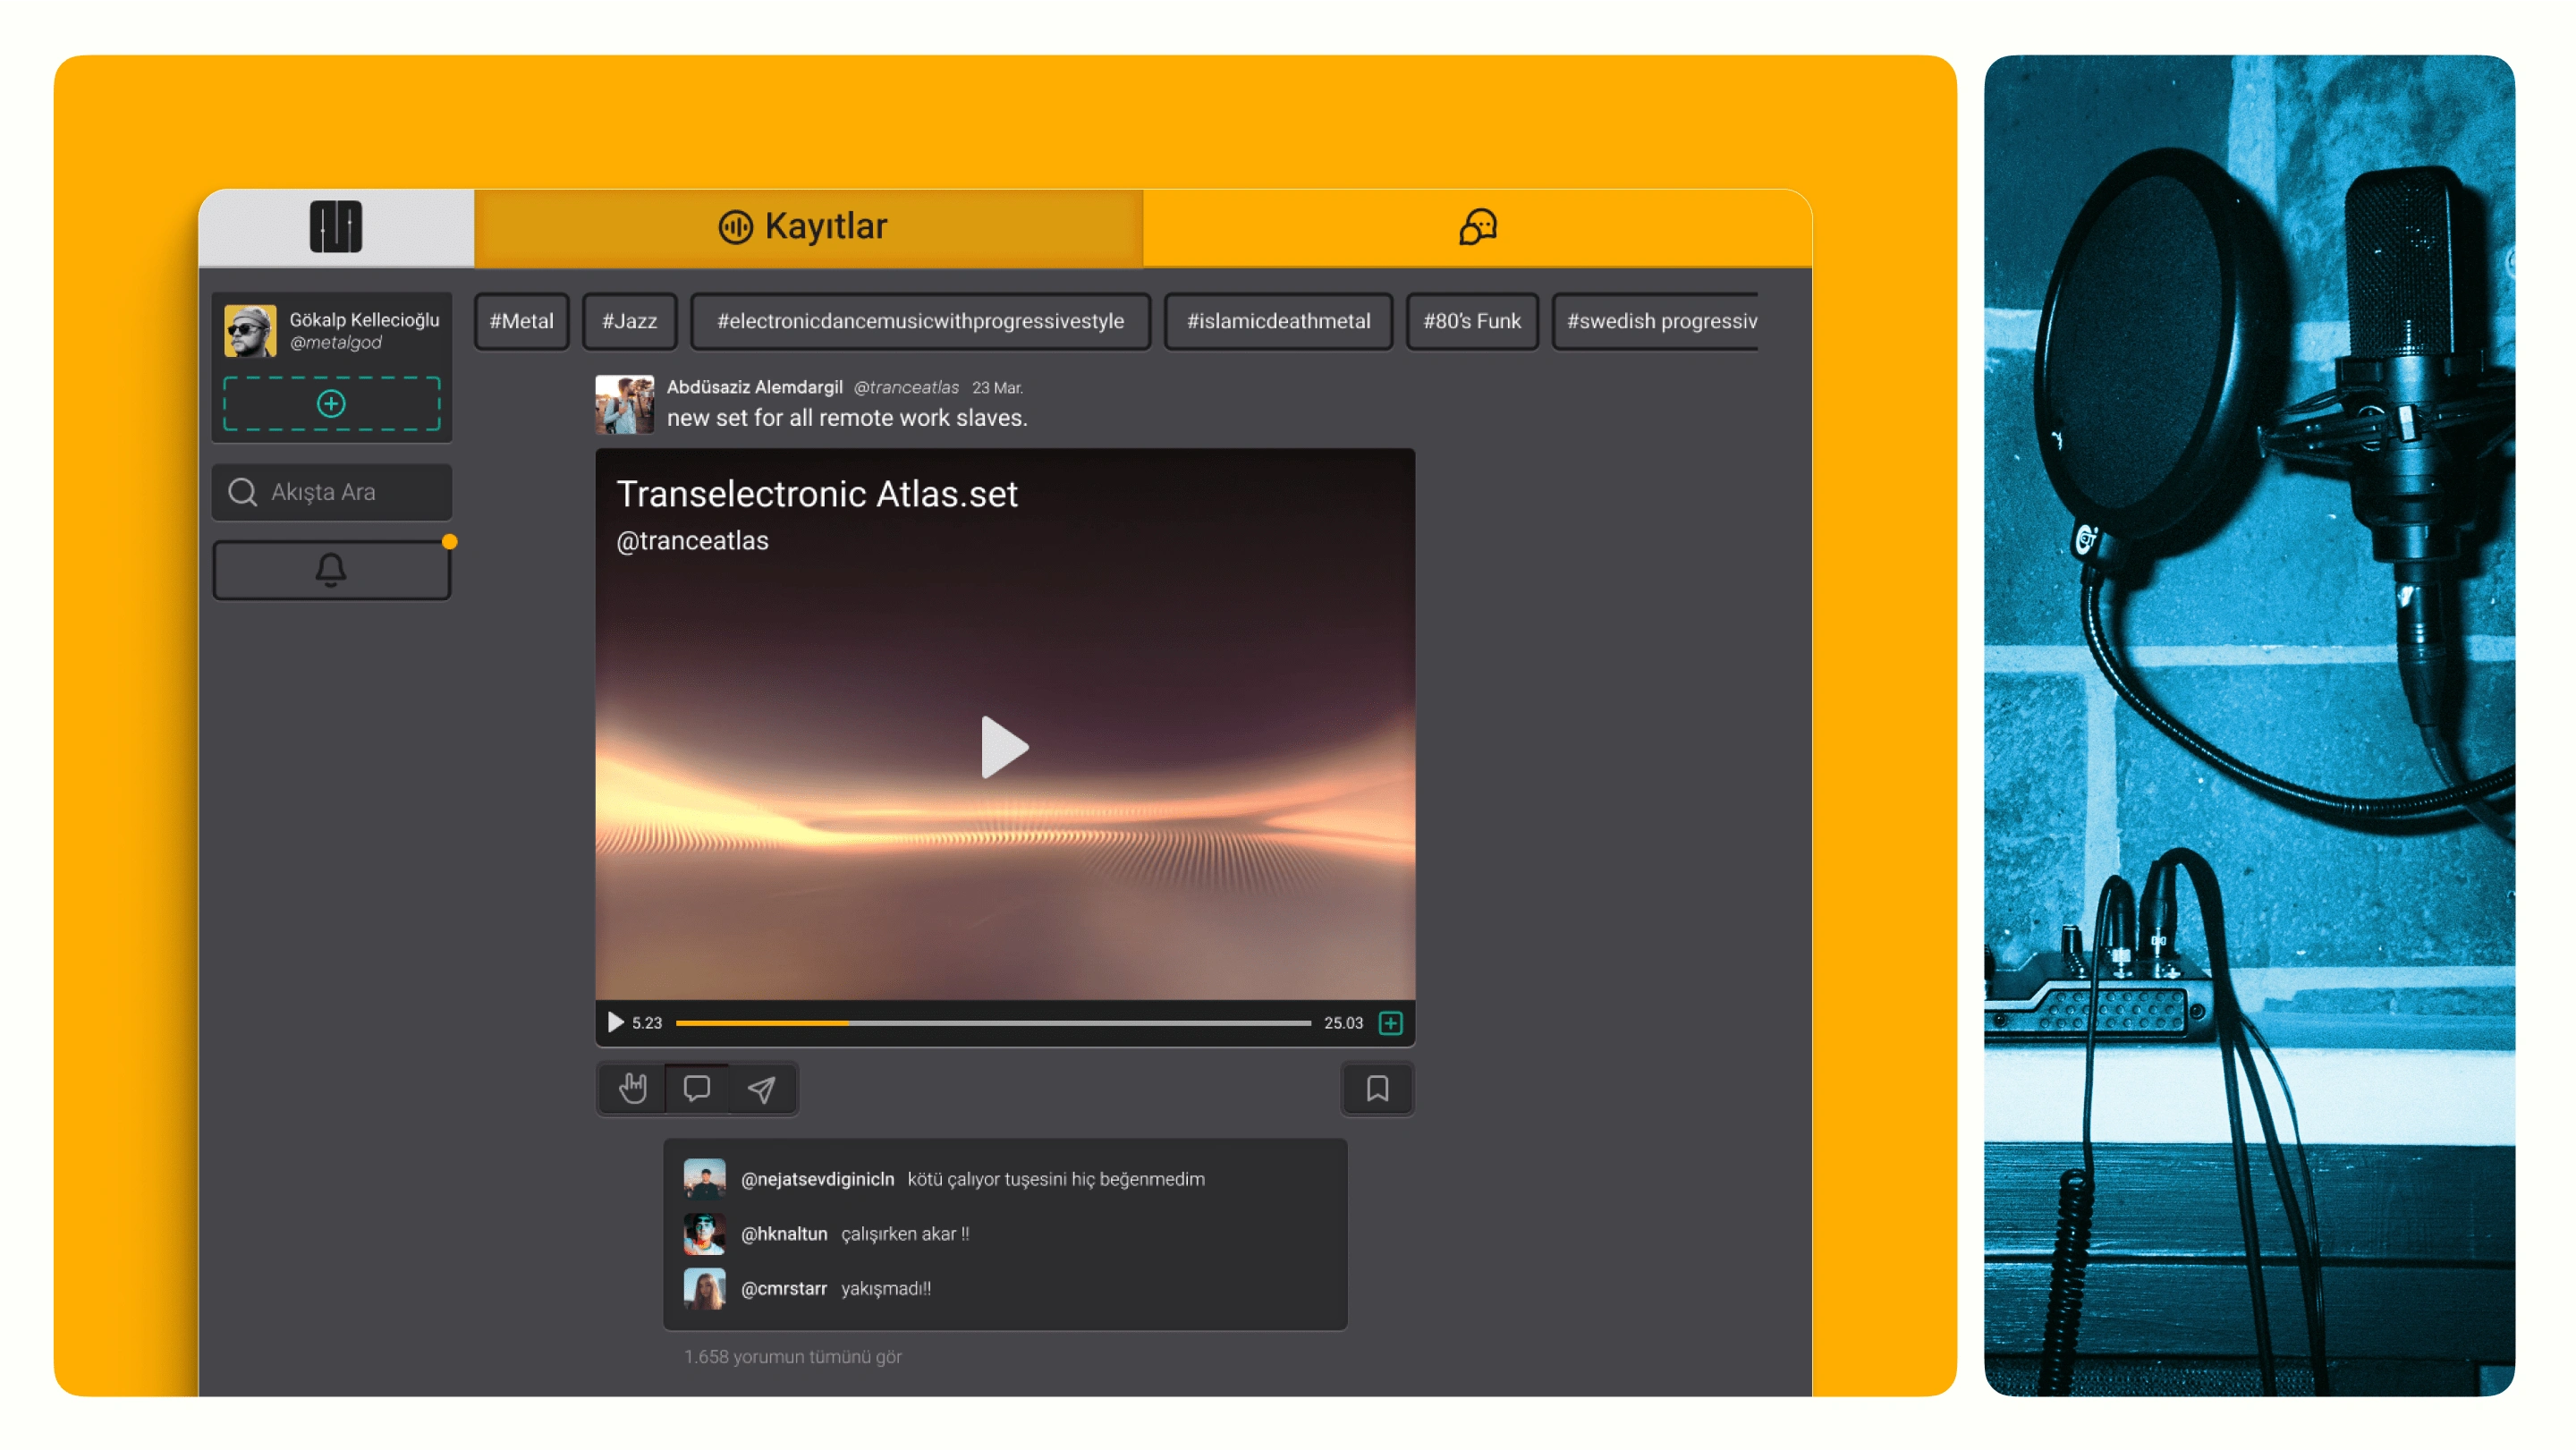Select the #Jazz tag

(629, 321)
